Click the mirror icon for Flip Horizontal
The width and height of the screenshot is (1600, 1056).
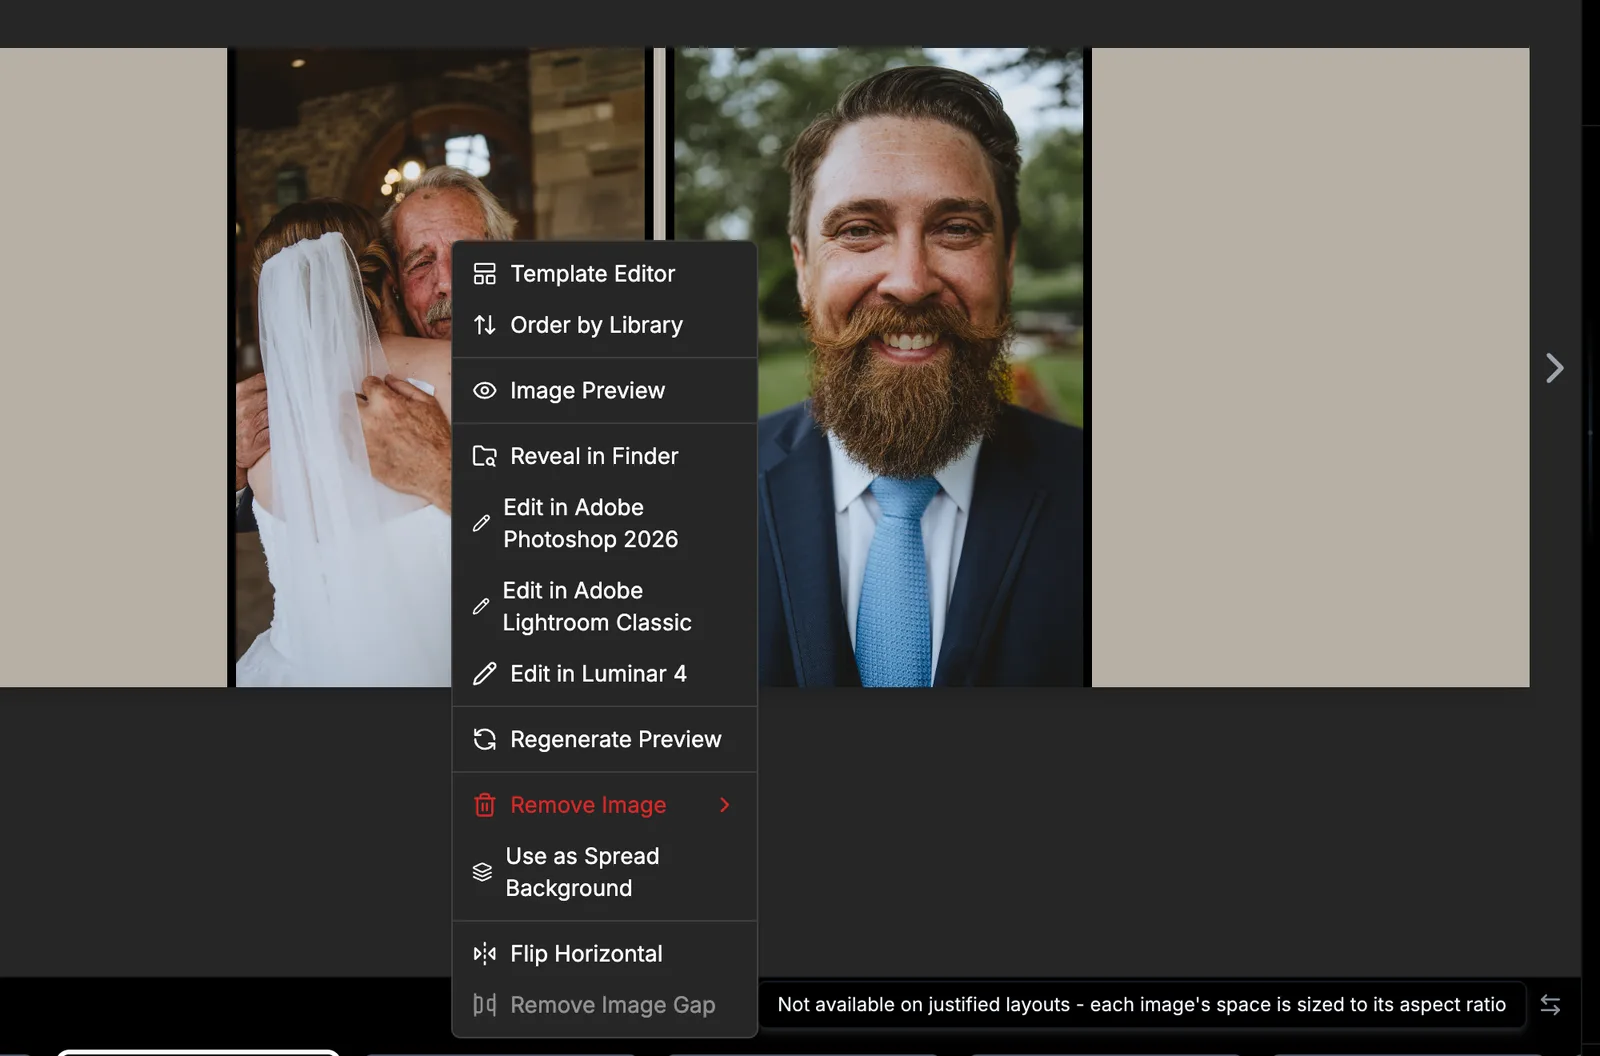[485, 954]
